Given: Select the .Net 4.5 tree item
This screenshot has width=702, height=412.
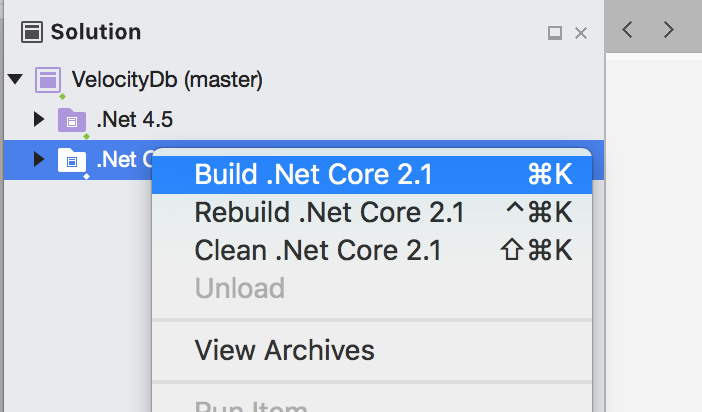Looking at the screenshot, I should point(134,120).
